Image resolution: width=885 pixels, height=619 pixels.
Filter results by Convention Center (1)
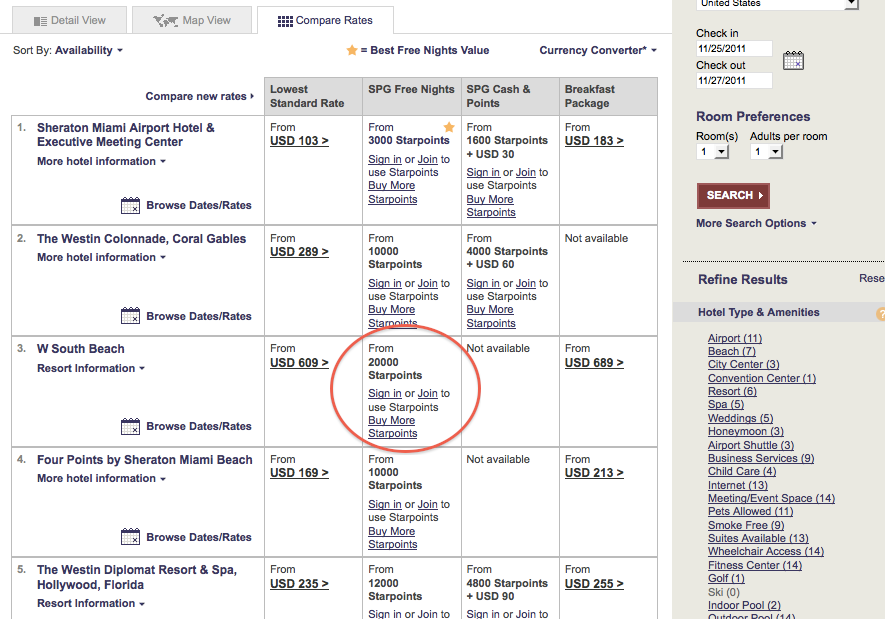(x=762, y=378)
